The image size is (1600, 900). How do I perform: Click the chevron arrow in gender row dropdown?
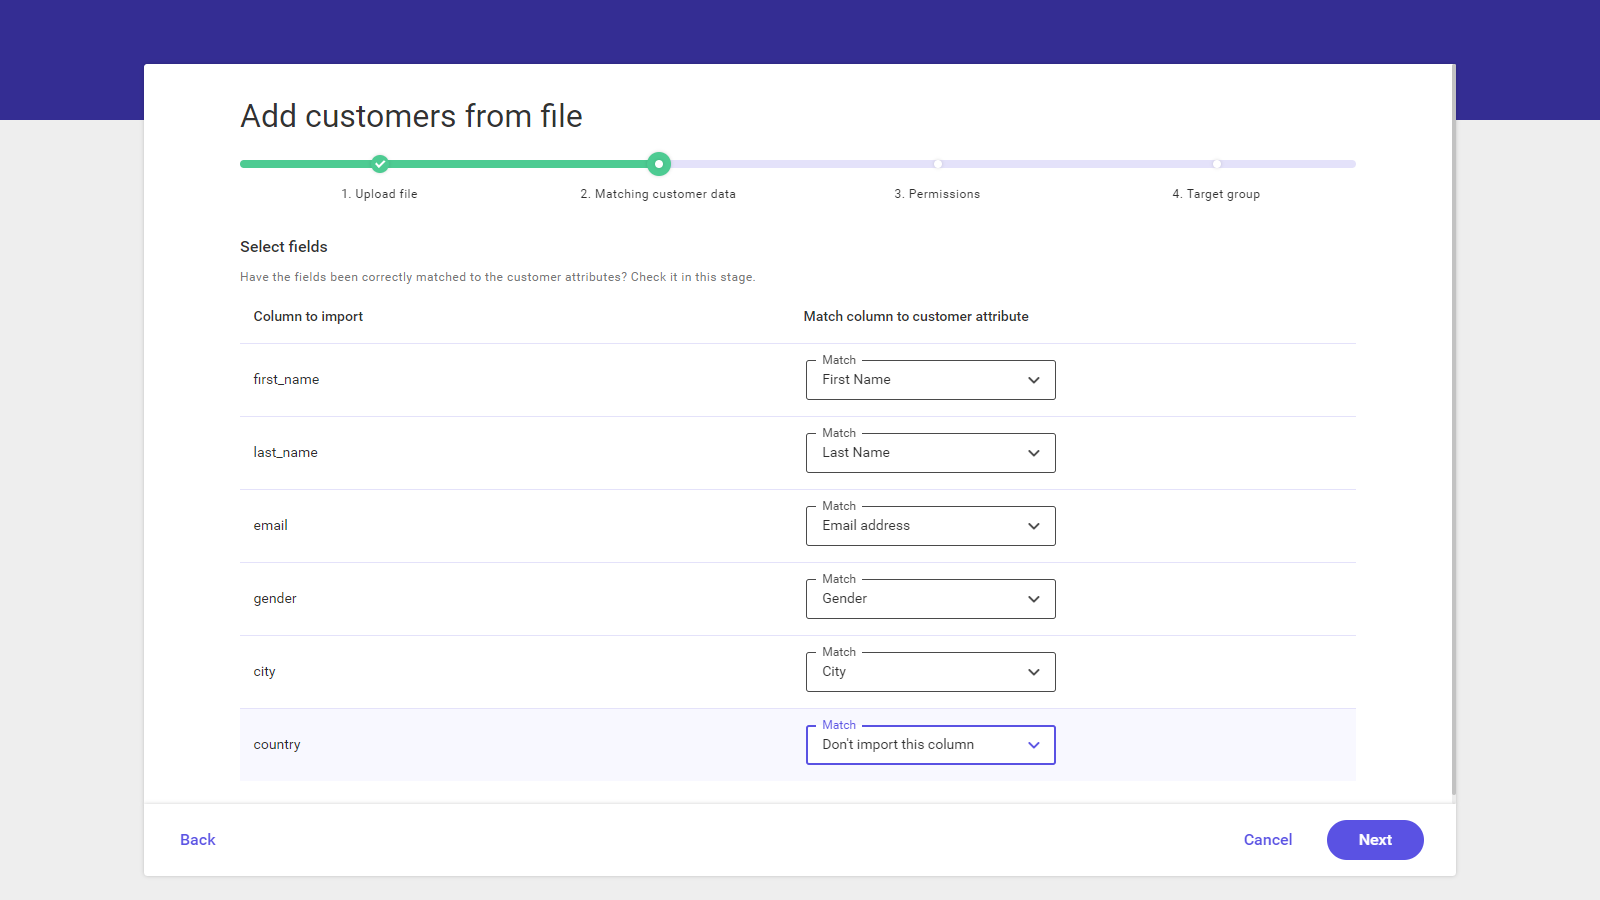1034,599
